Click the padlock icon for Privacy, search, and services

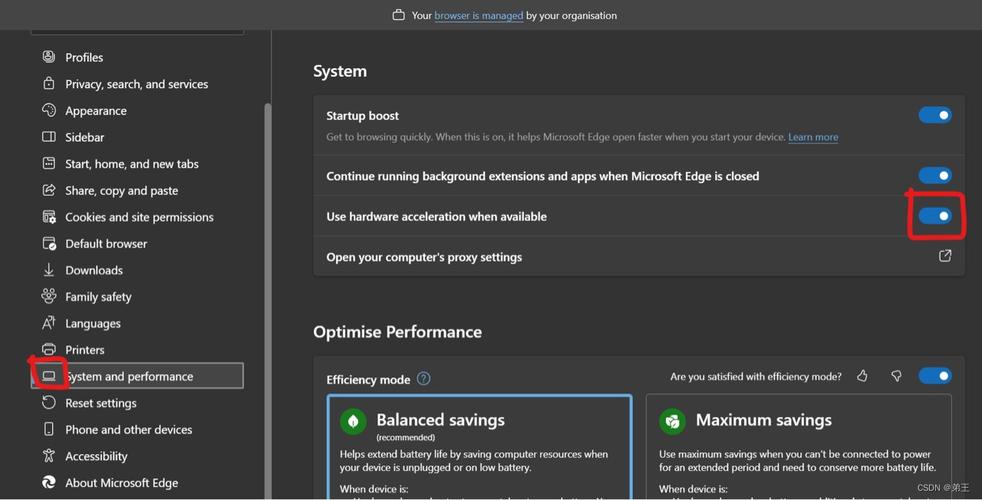[x=49, y=83]
